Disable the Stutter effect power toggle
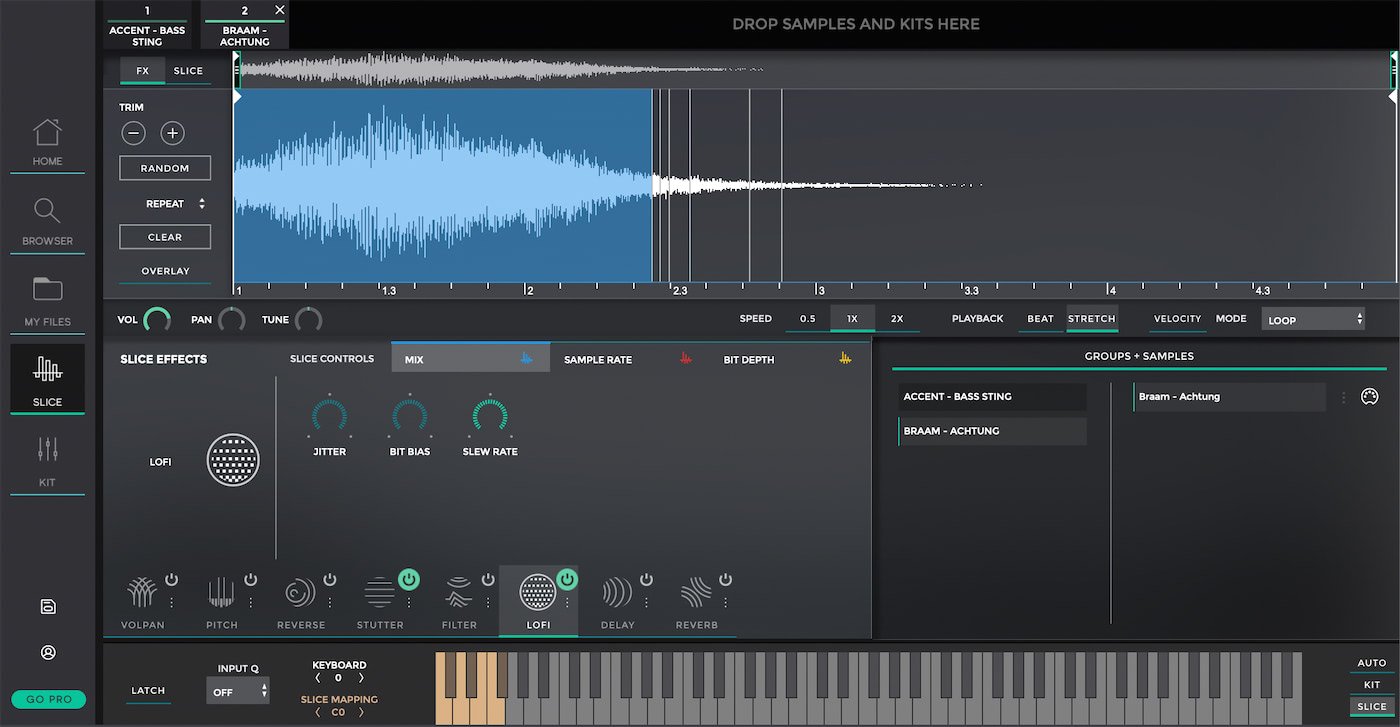This screenshot has width=1400, height=727. [409, 579]
